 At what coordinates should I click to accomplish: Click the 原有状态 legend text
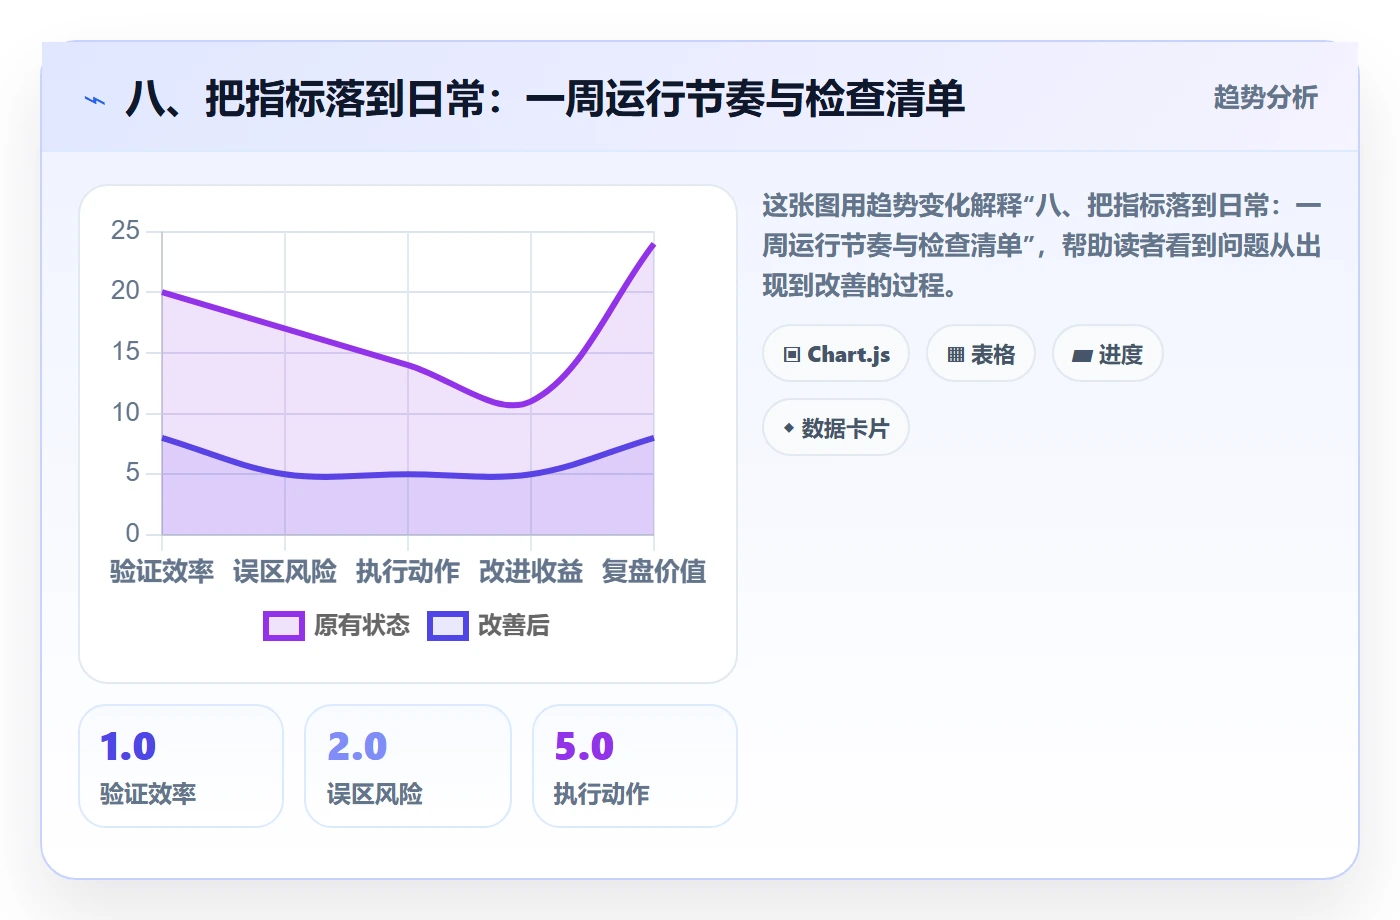(x=362, y=626)
